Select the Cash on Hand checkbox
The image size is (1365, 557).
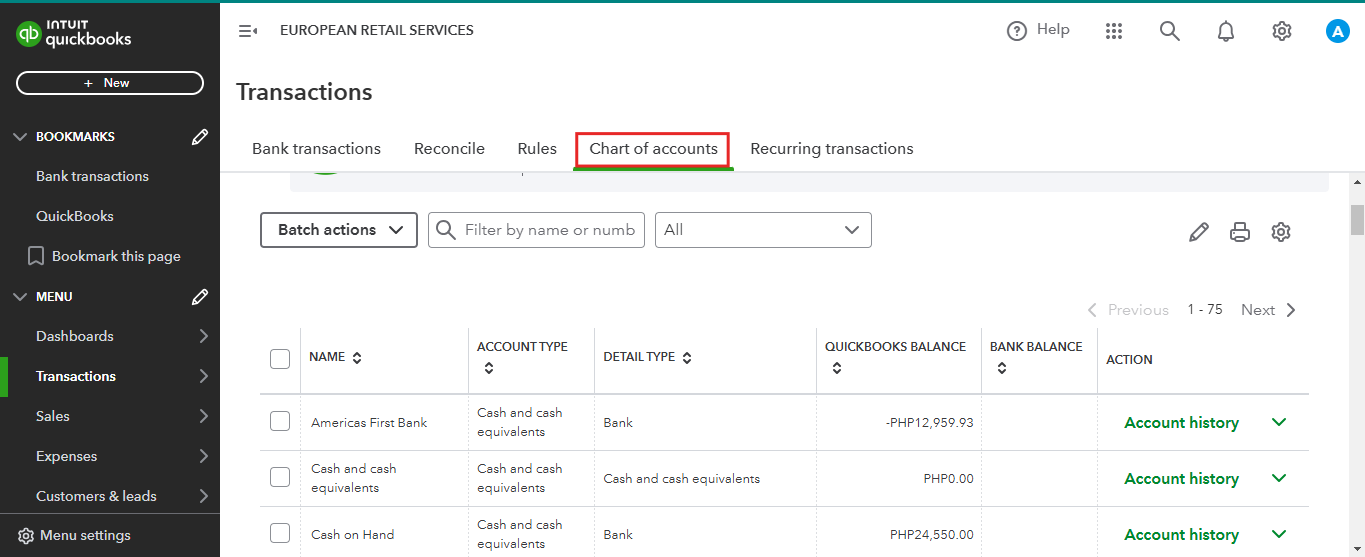click(x=280, y=534)
